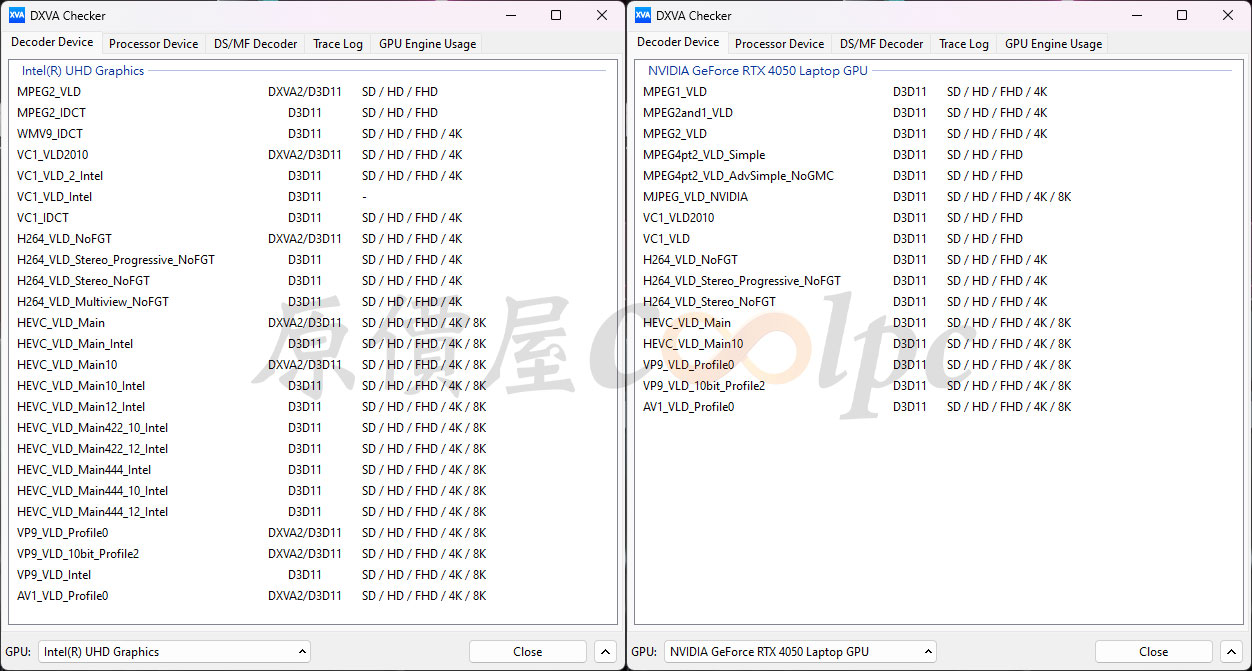Switch to DS/MF Decoder tab in the NVIDIA window

881,43
